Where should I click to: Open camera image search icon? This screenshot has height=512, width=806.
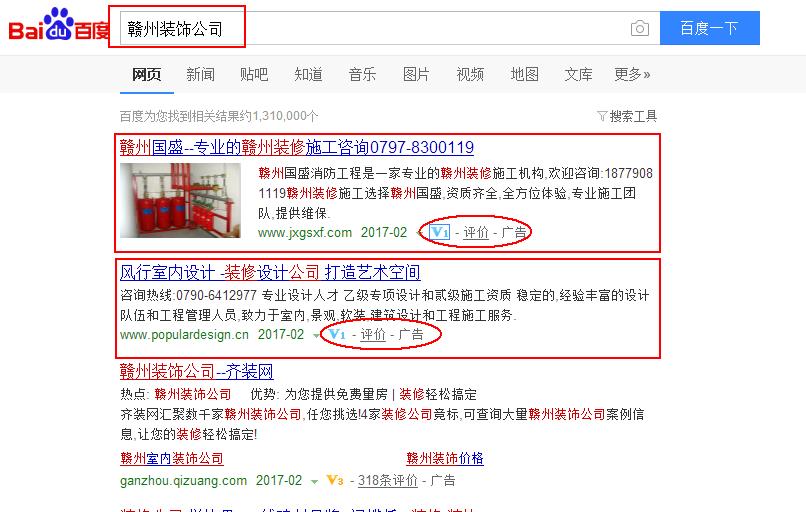(639, 28)
